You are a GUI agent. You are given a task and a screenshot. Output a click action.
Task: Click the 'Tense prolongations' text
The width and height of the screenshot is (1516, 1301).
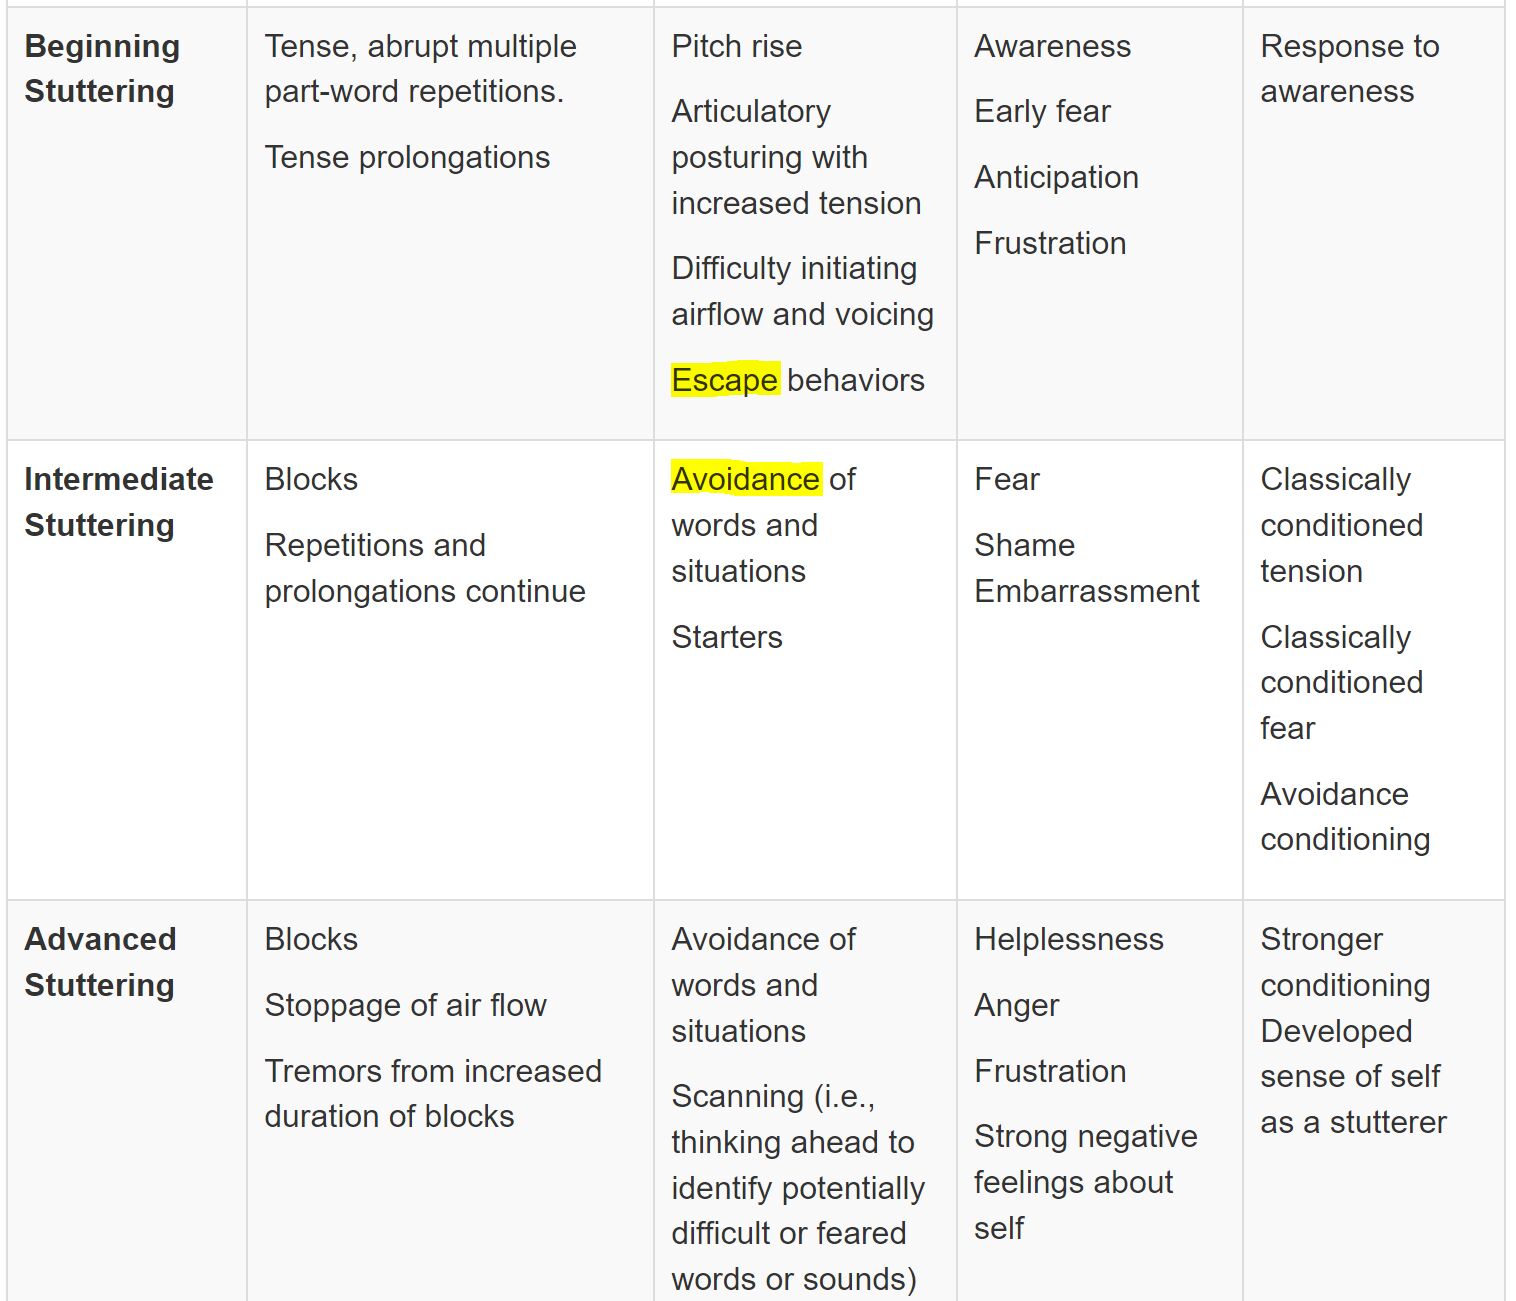coord(407,157)
